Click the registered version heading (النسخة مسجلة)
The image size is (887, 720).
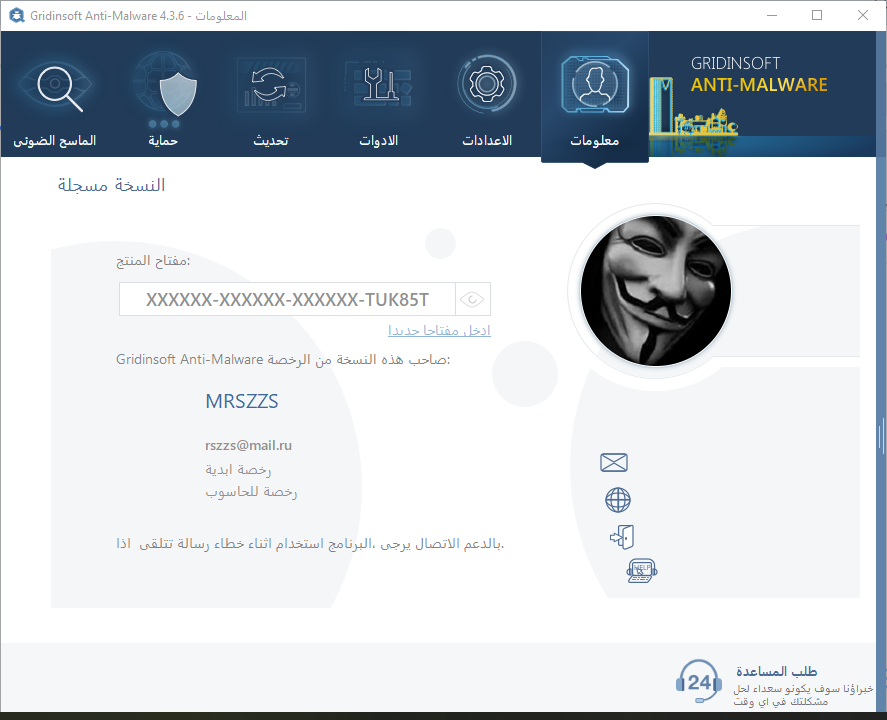point(111,186)
